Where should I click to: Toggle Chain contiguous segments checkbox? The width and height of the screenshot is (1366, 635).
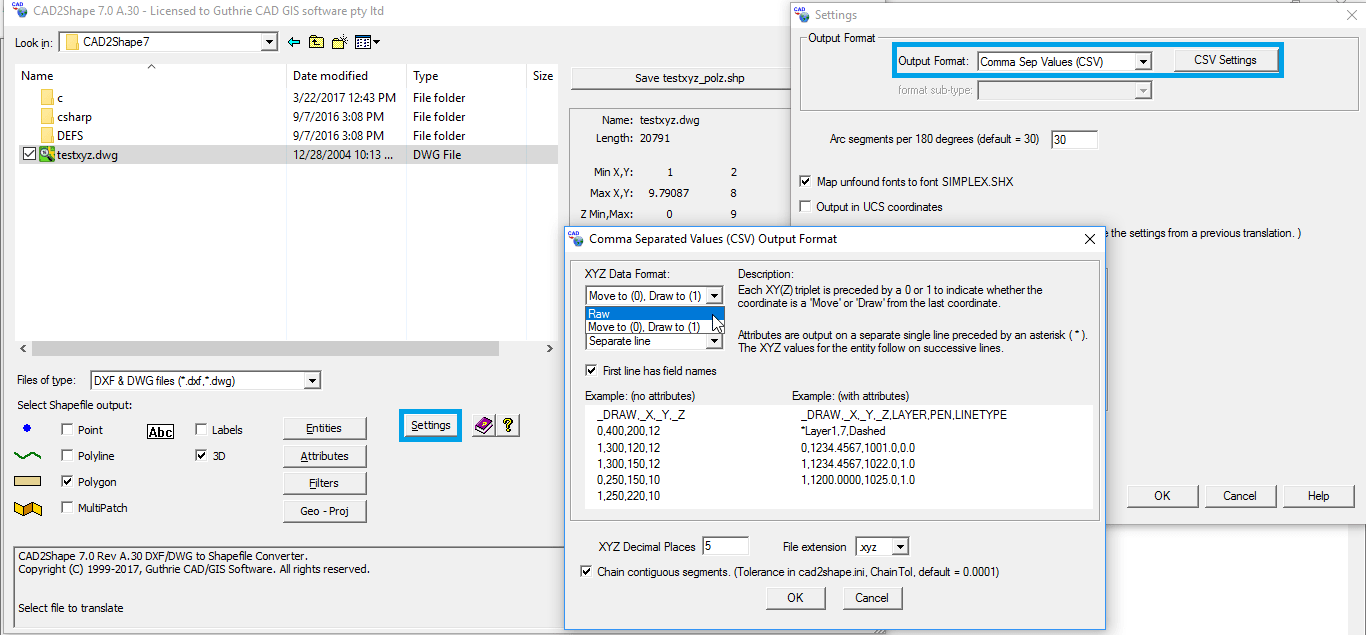point(586,572)
